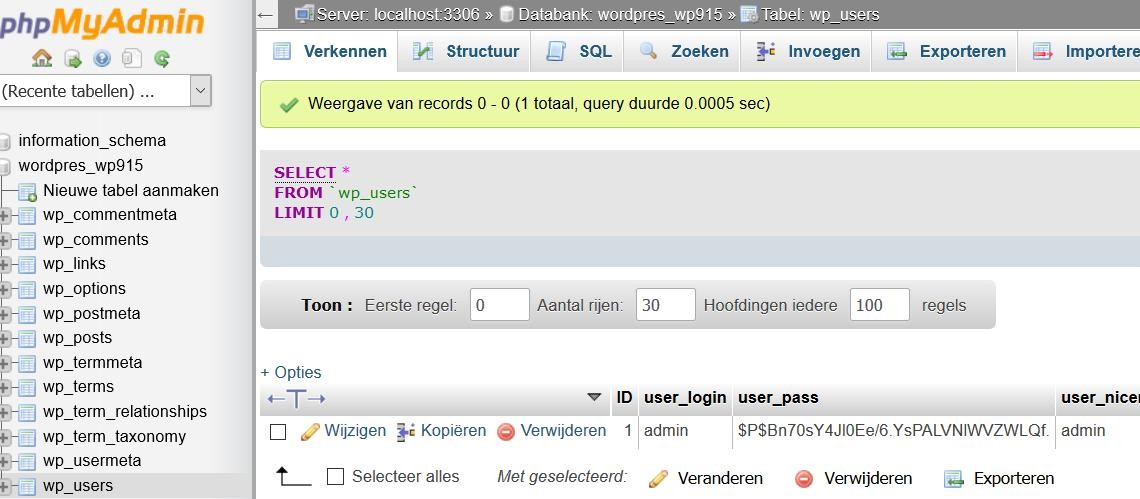Click Kopiëren for the admin row
The height and width of the screenshot is (499, 1140).
point(453,431)
